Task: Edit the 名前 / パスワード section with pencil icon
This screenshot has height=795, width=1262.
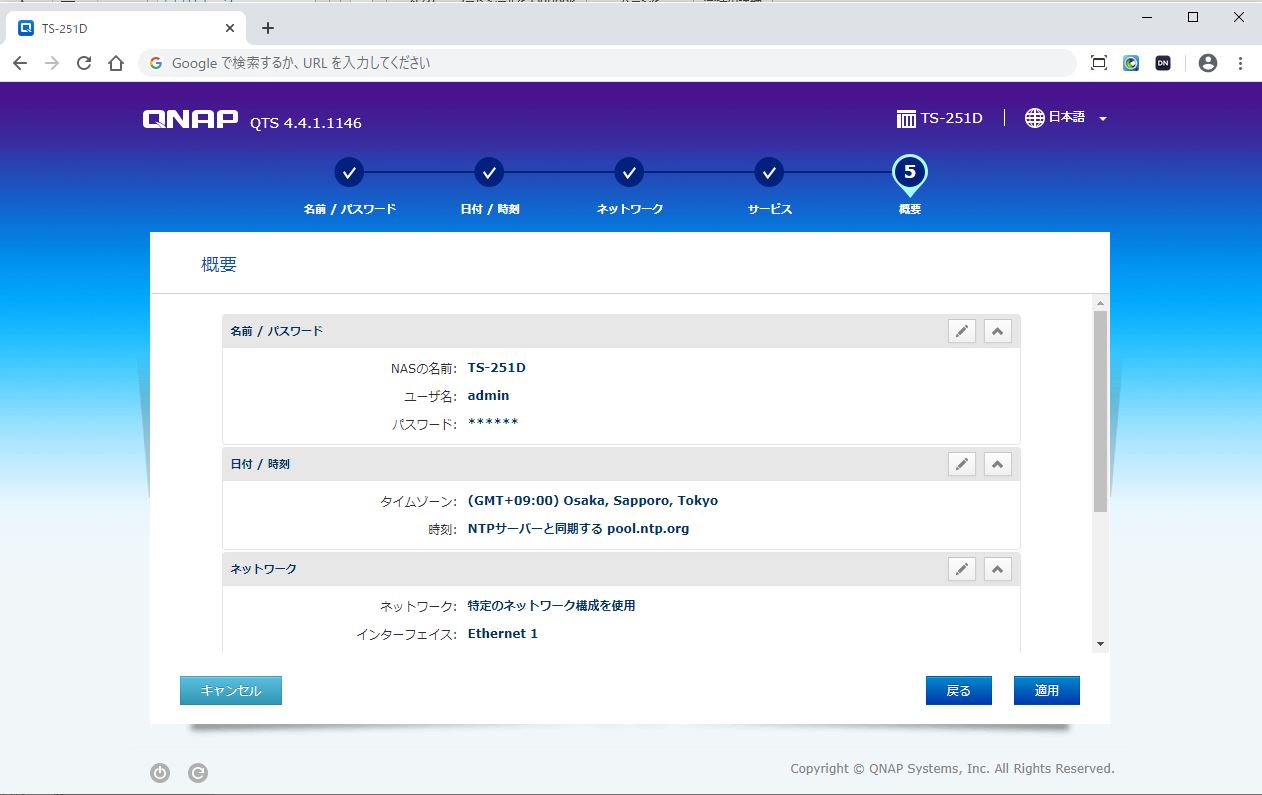Action: 961,331
